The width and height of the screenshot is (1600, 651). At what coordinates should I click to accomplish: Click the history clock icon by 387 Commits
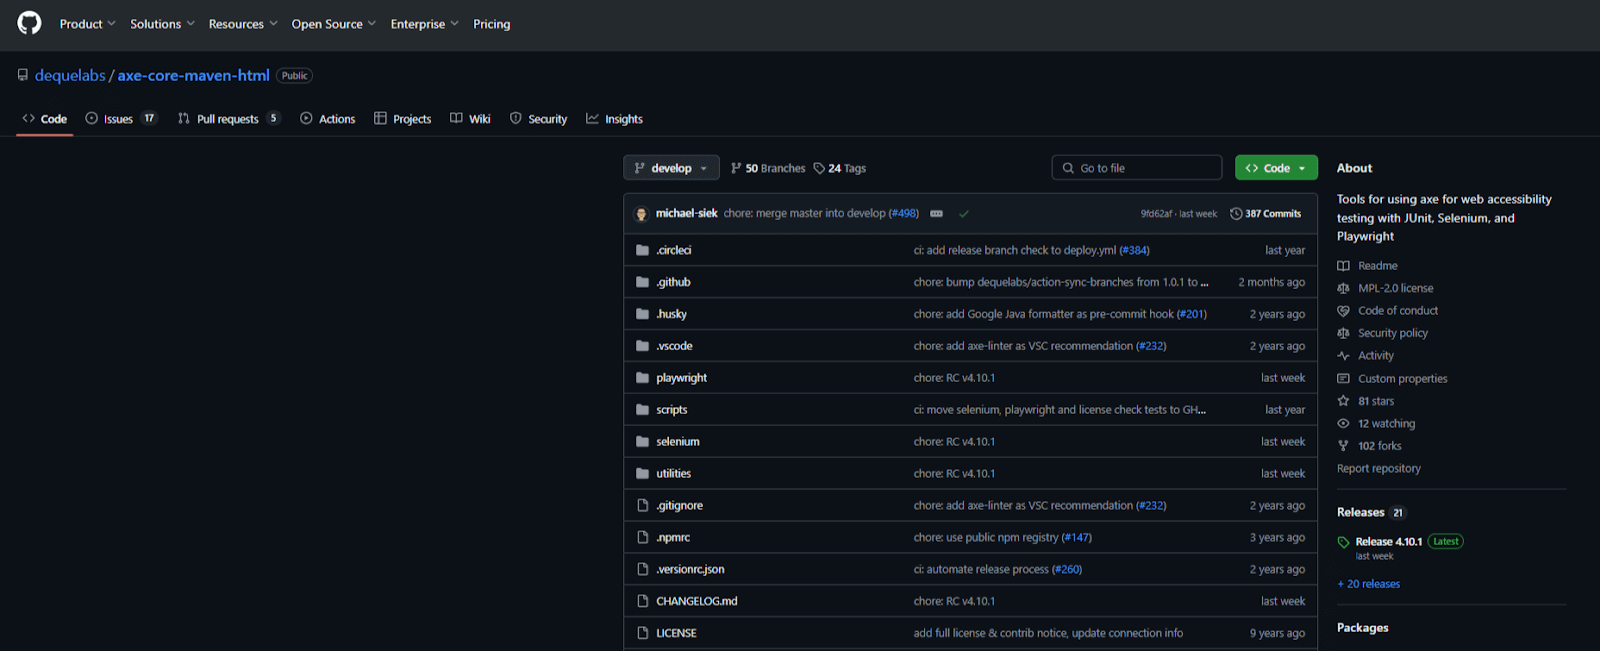click(1236, 214)
